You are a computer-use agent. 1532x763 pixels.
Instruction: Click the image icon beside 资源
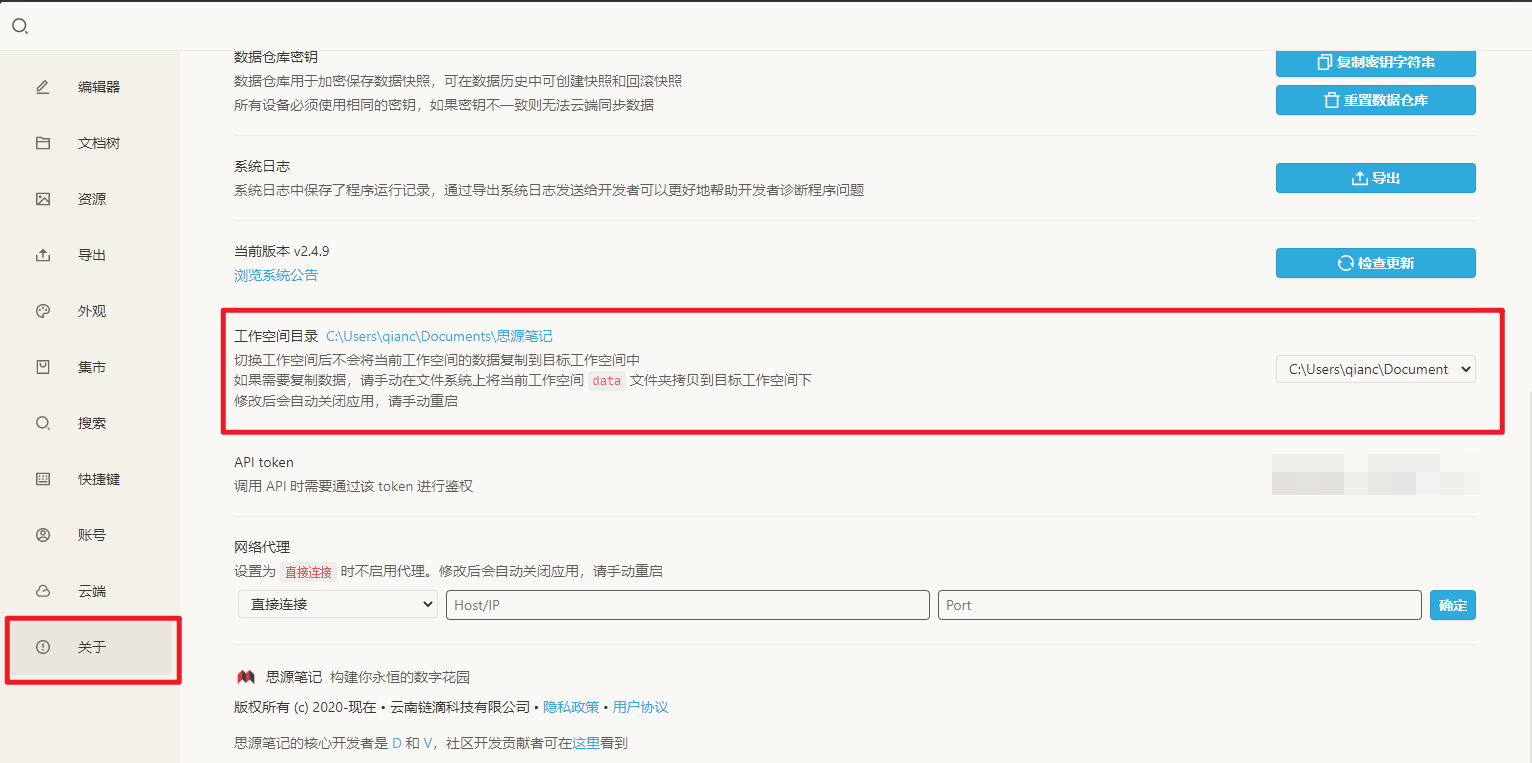point(43,199)
